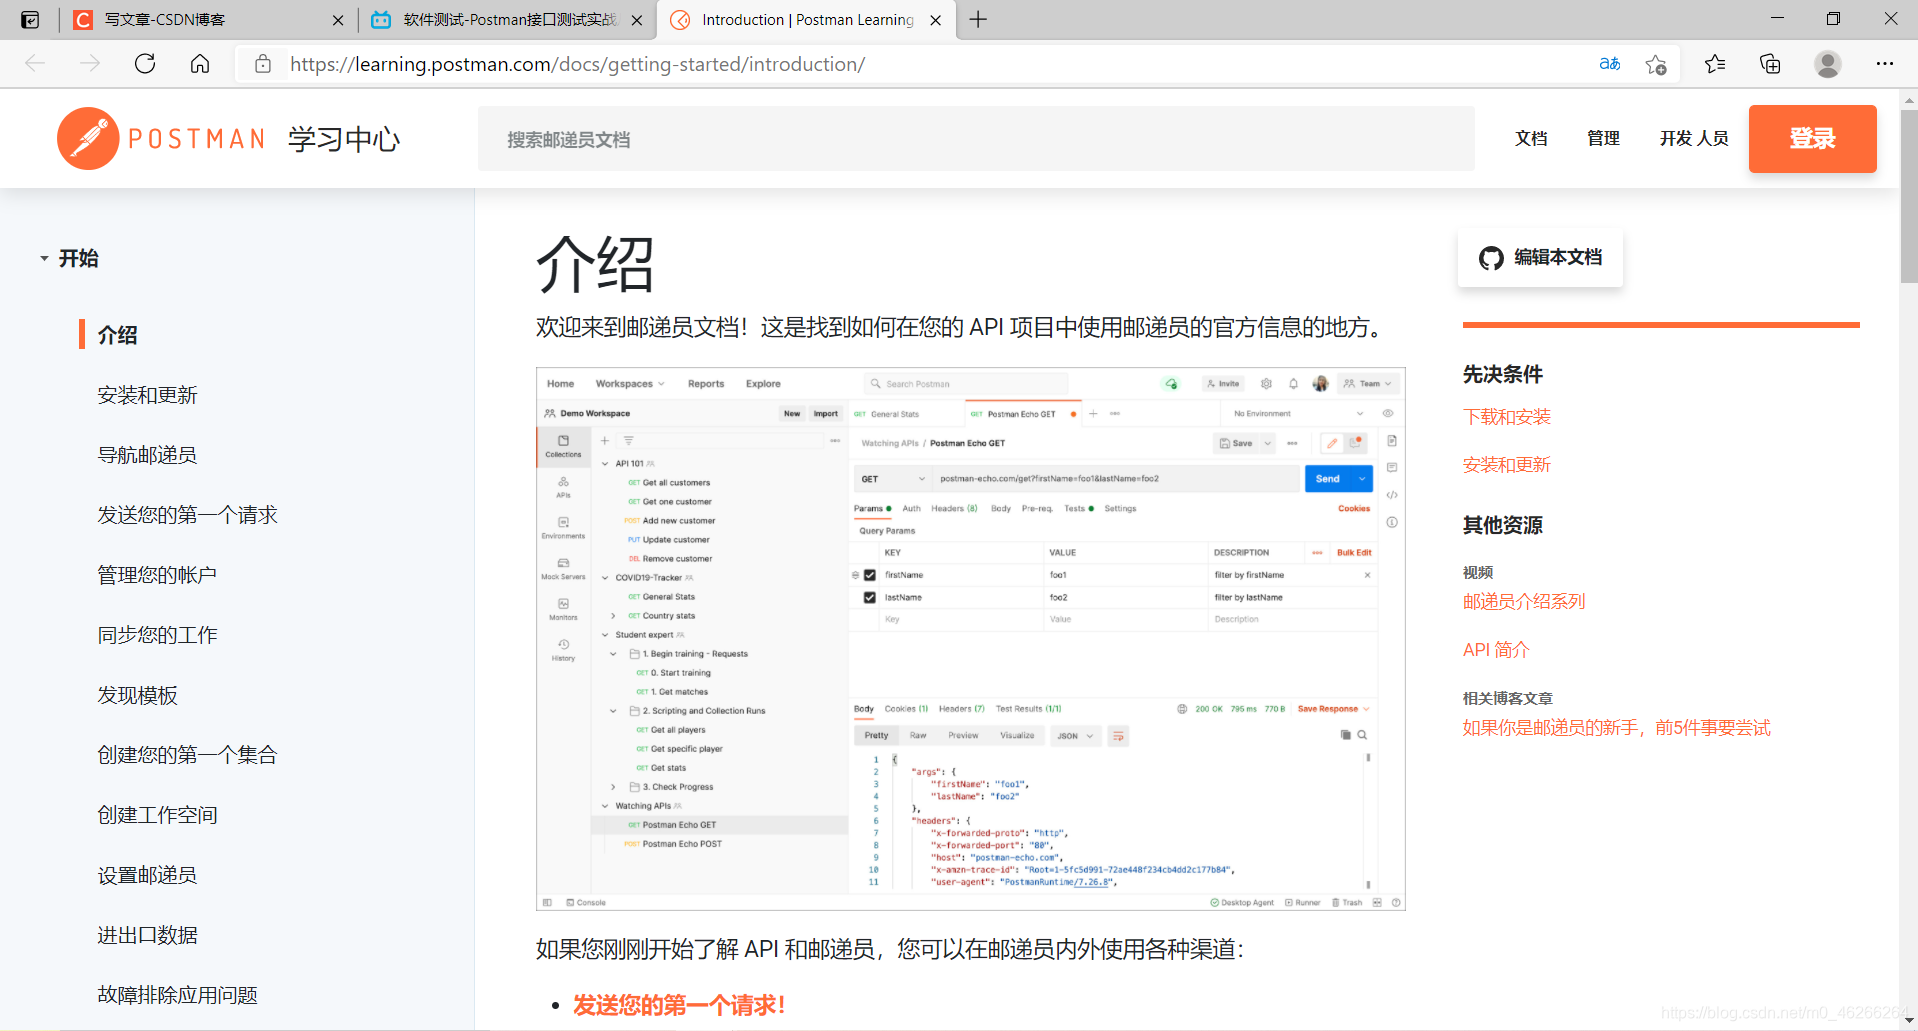Switch to 软件测试-Postman接口测试实战 tab

pyautogui.click(x=507, y=20)
